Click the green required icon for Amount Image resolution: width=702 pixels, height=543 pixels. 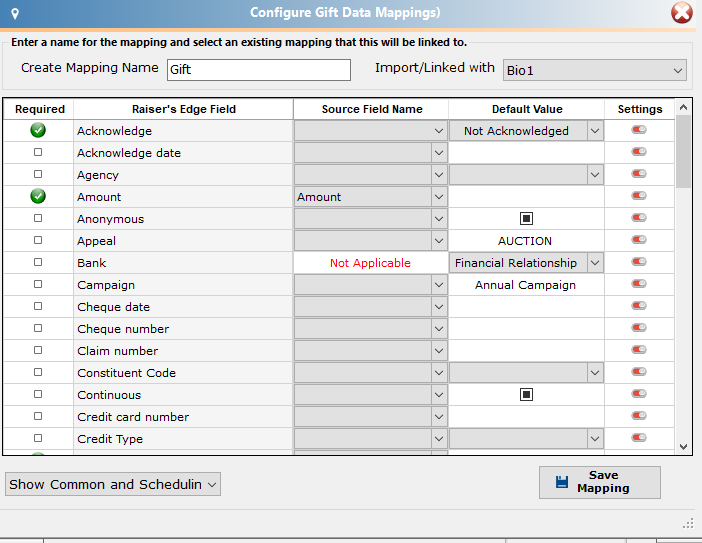coord(38,196)
